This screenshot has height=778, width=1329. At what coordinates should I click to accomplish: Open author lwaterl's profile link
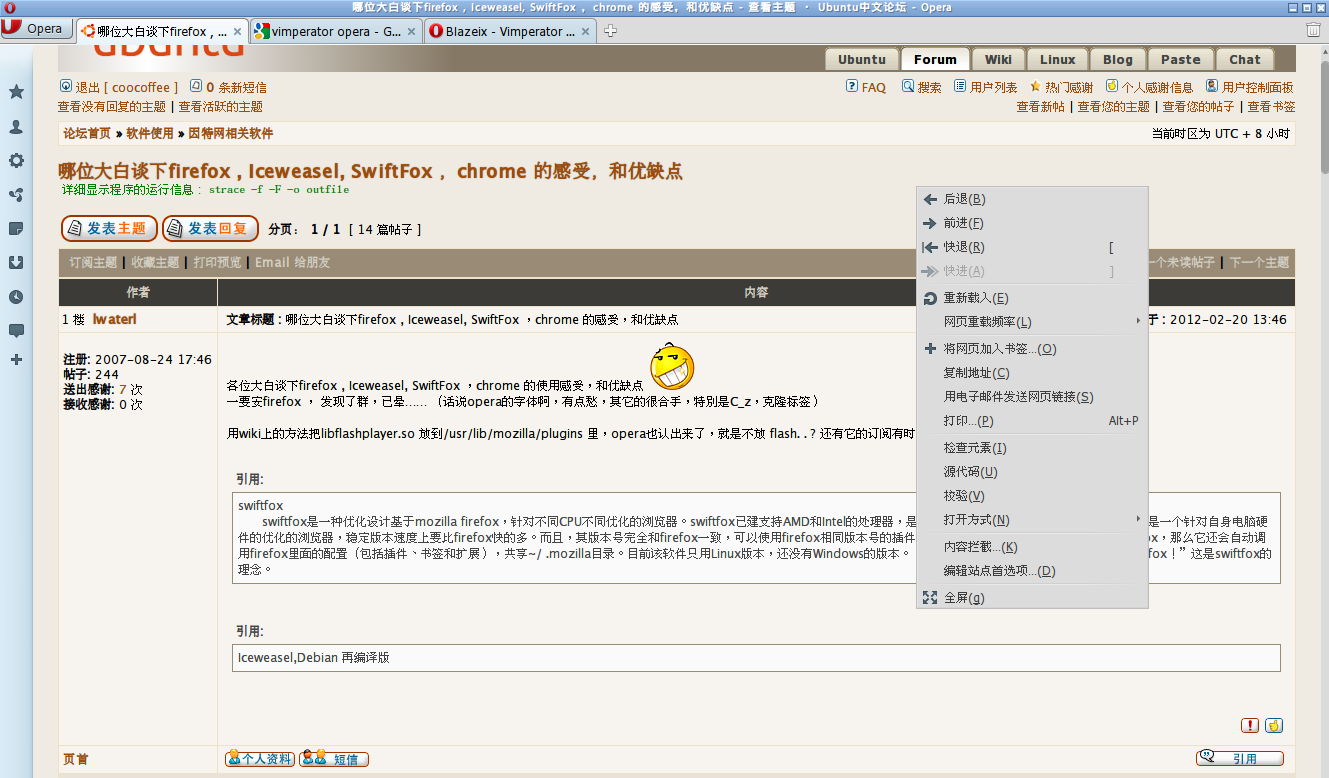coord(114,319)
